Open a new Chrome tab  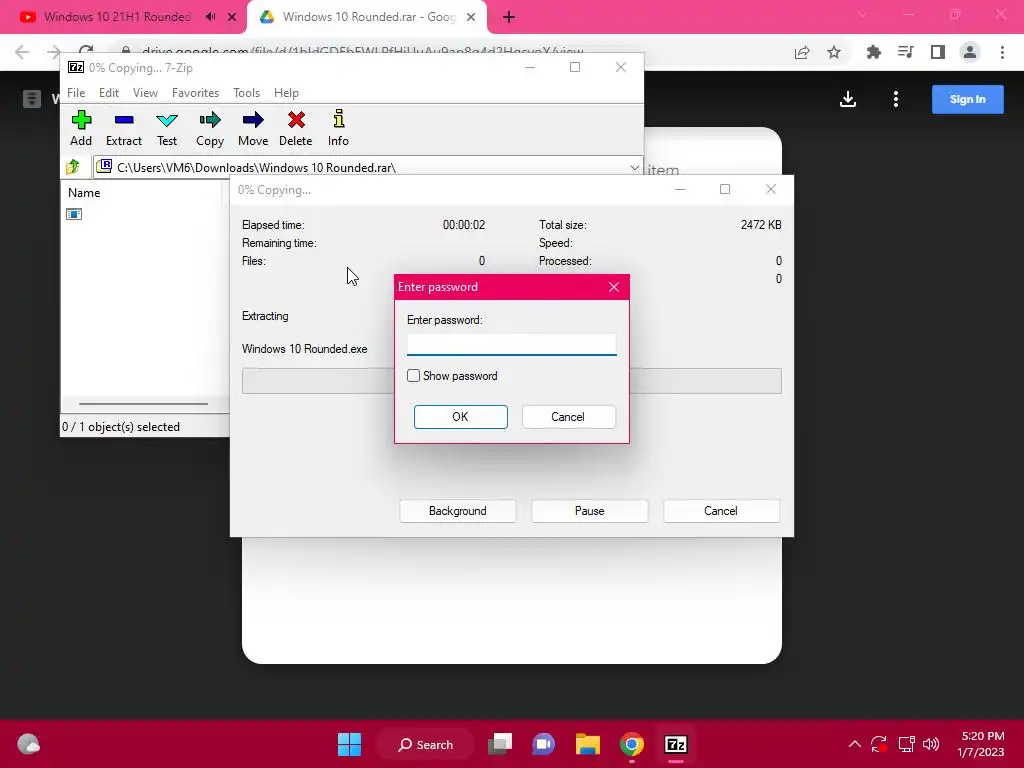click(509, 17)
